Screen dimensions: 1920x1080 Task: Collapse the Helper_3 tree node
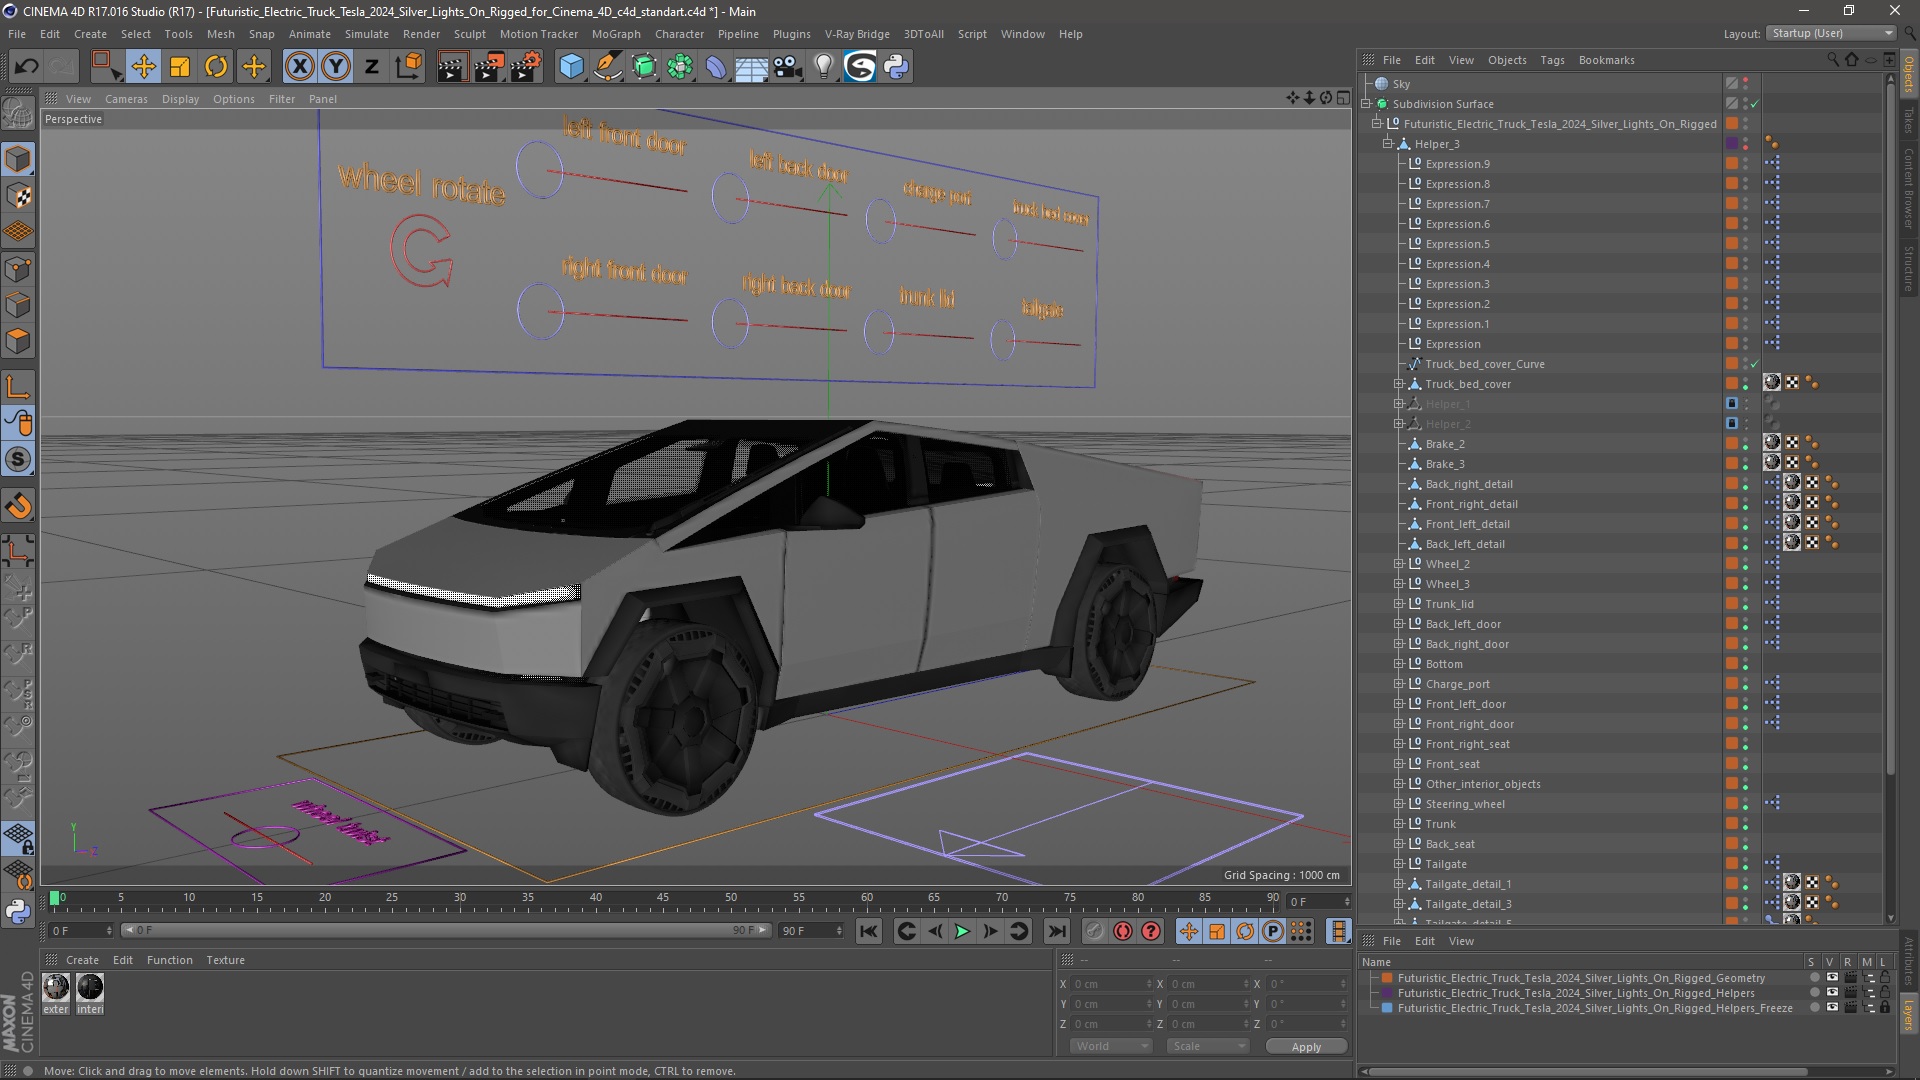[x=1388, y=144]
